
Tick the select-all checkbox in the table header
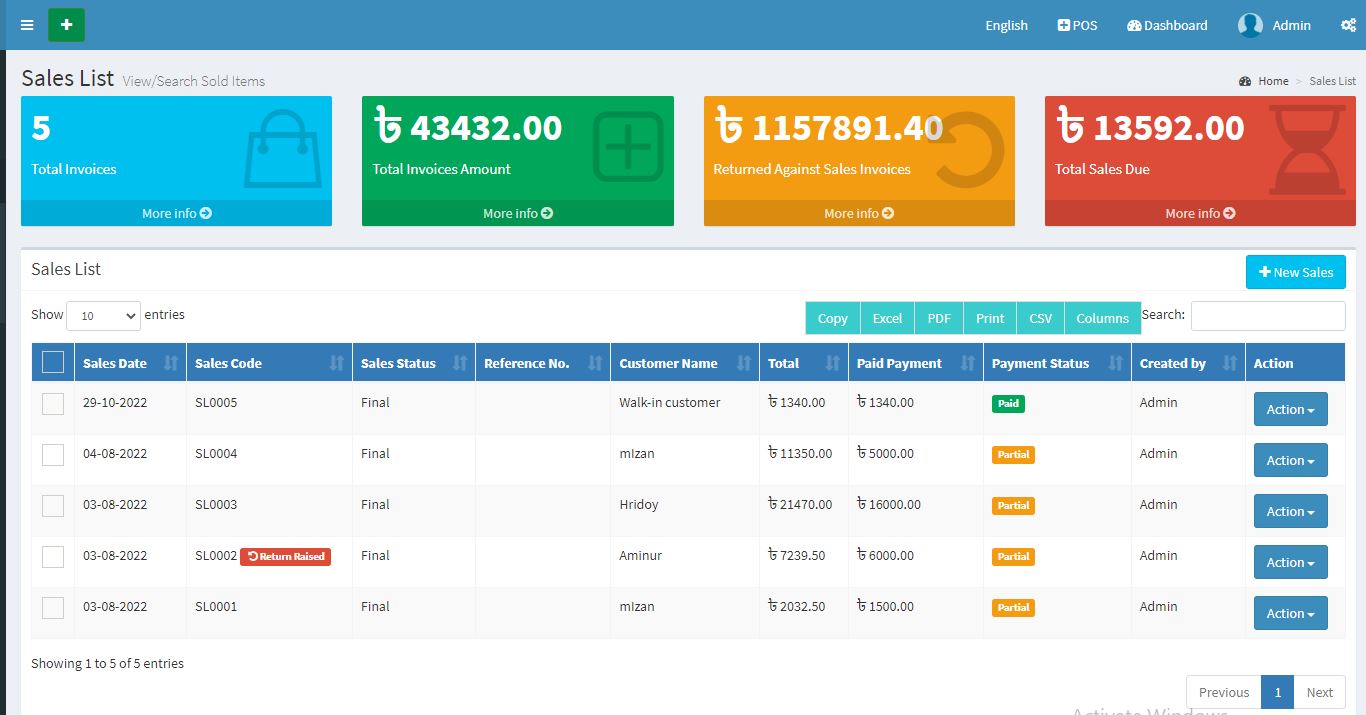coord(53,361)
